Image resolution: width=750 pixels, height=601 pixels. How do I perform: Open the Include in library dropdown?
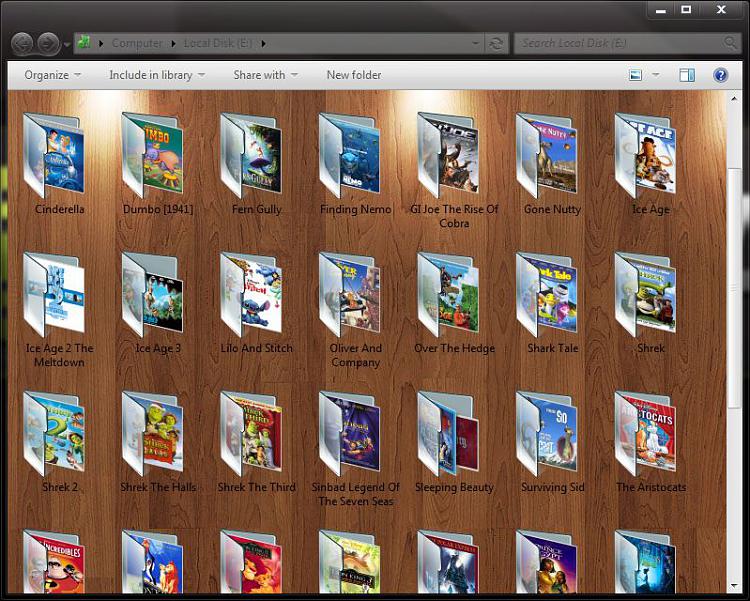coord(157,75)
